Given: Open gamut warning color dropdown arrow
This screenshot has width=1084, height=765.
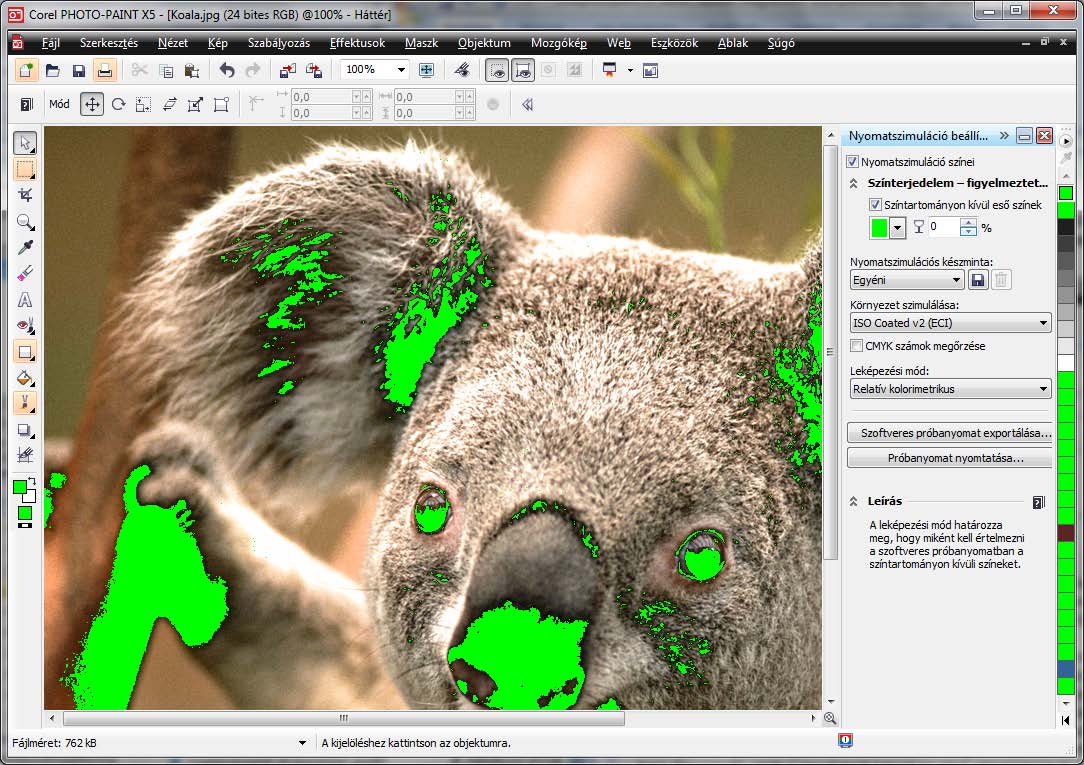Looking at the screenshot, I should 897,228.
